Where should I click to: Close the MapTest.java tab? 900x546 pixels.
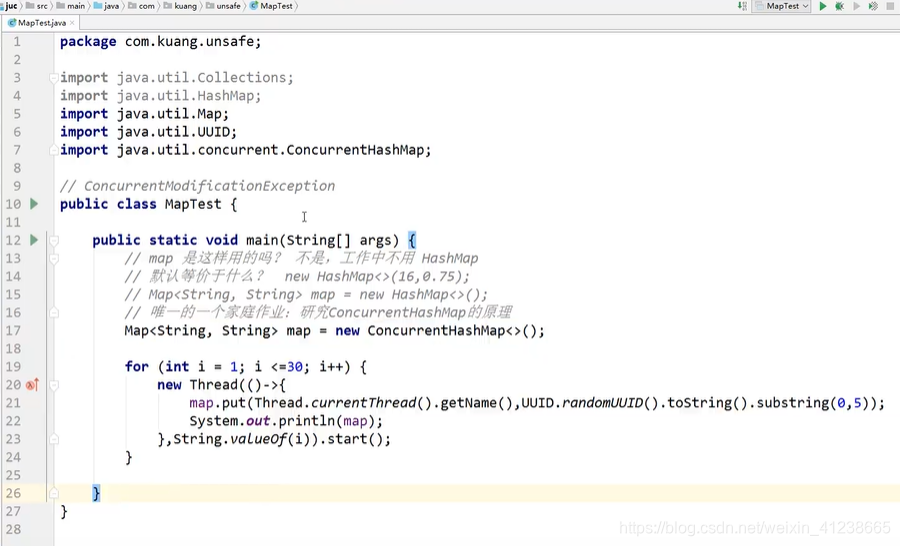[x=72, y=23]
